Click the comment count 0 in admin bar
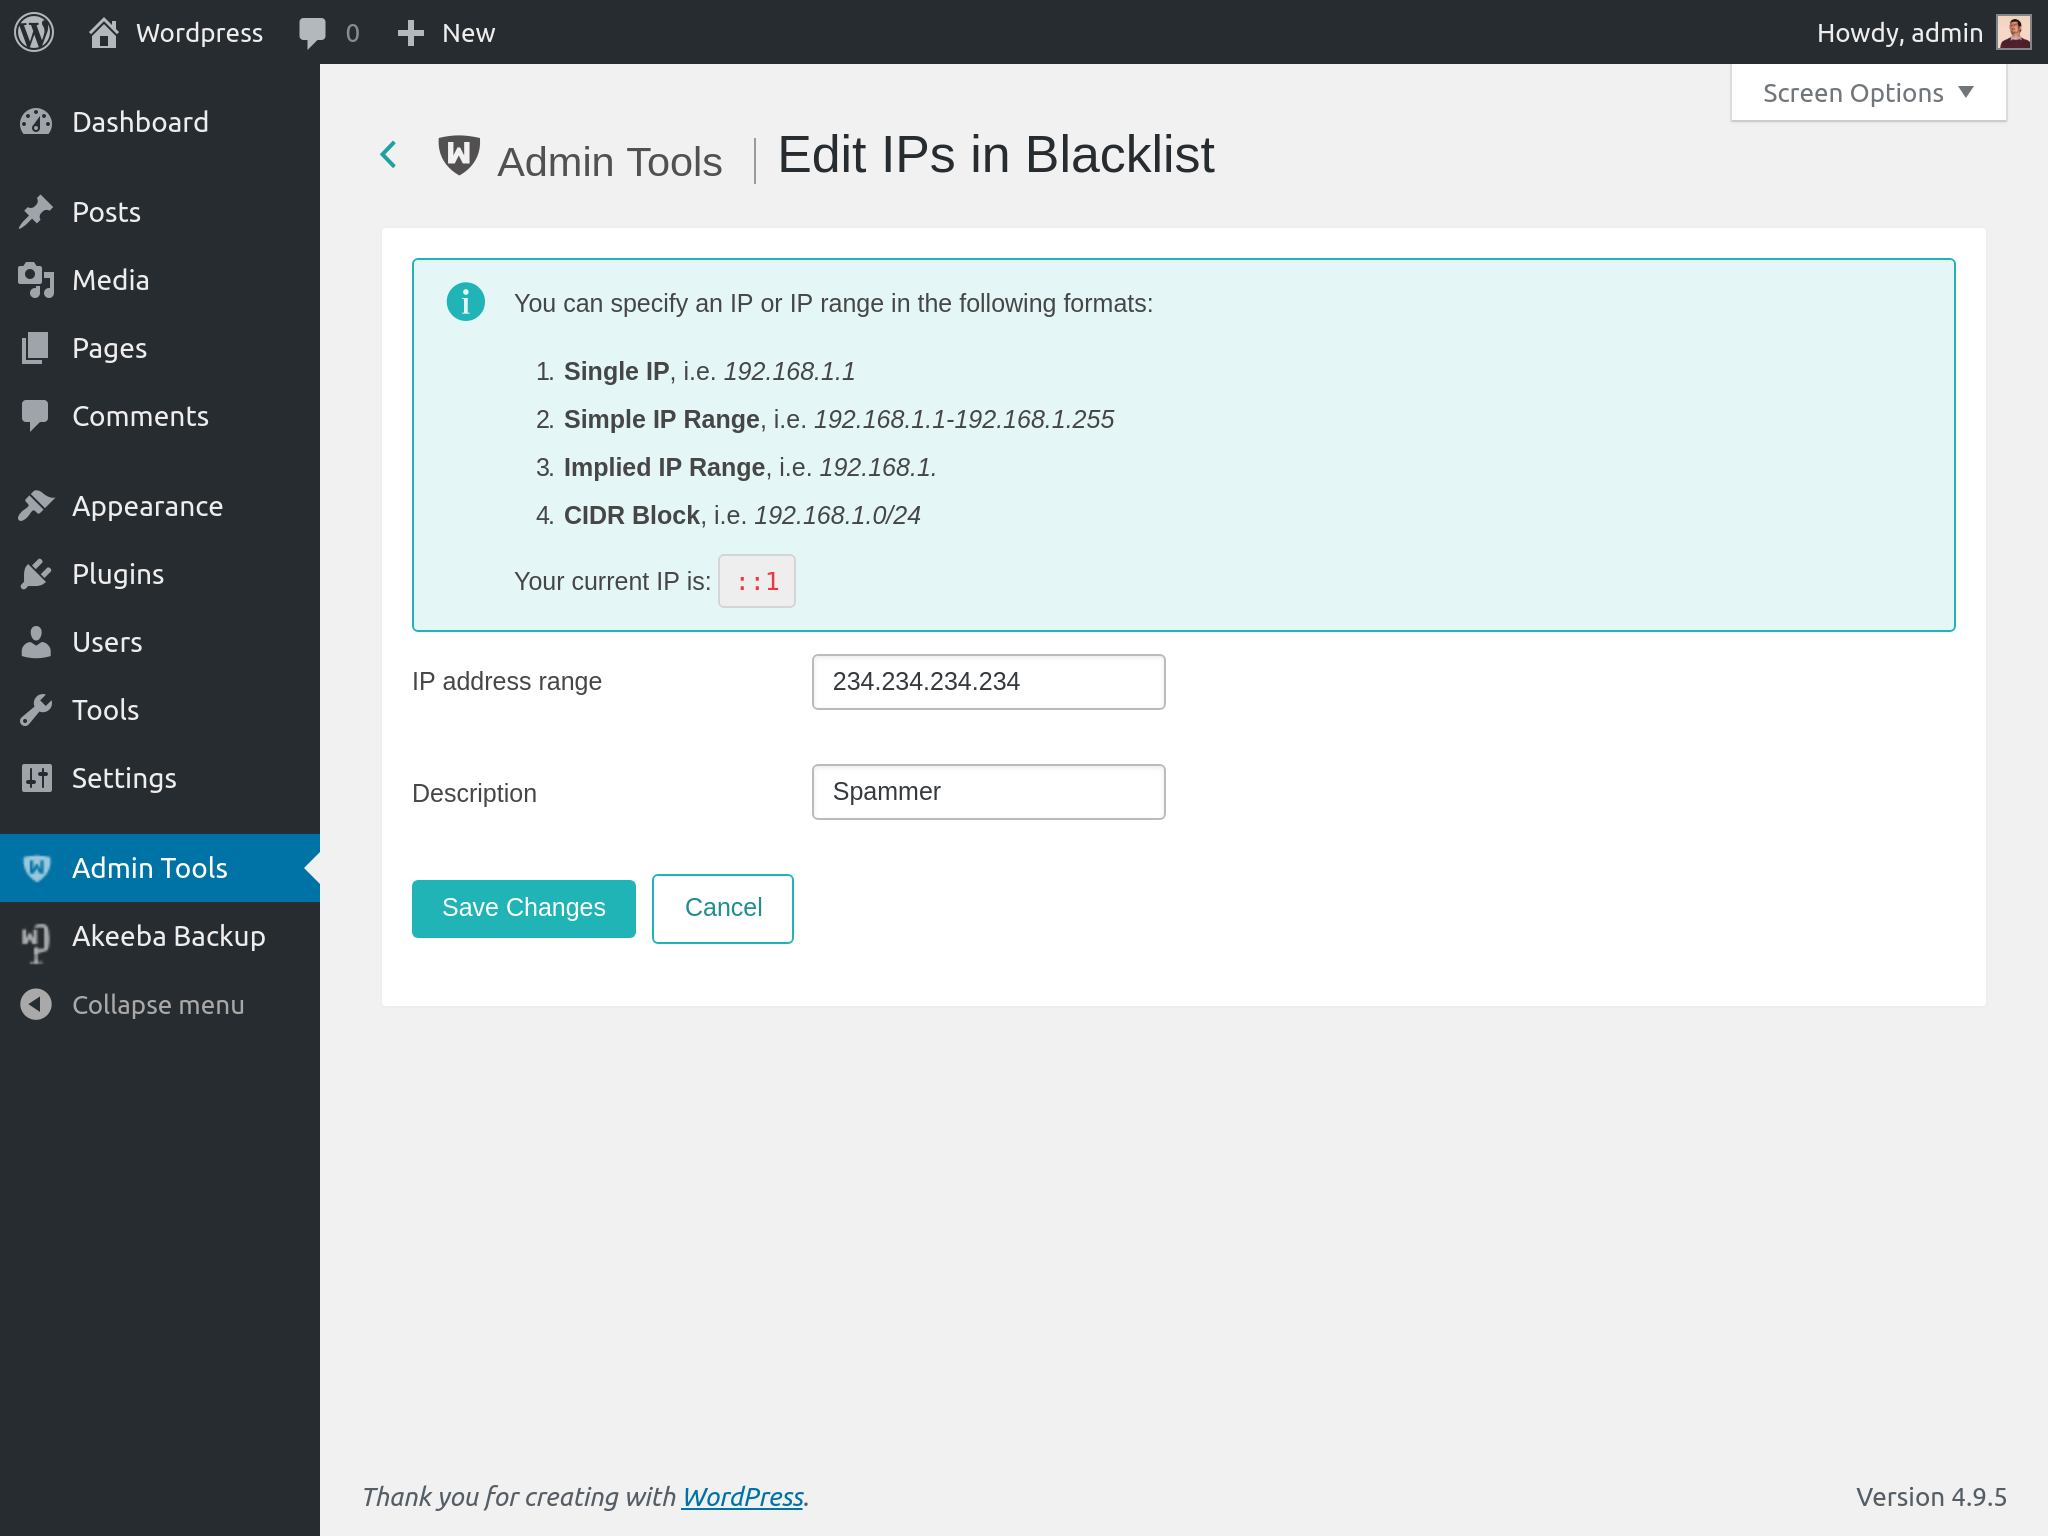2048x1536 pixels. [352, 33]
